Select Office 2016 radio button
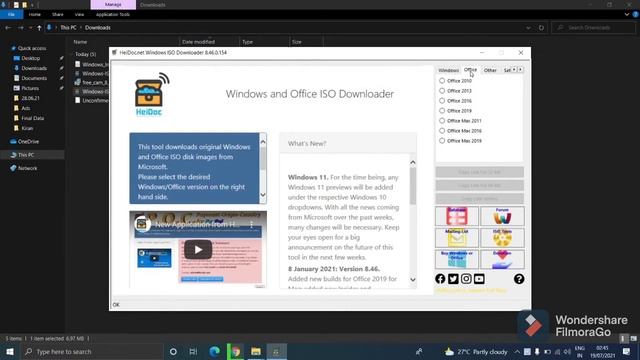Screen dimensions: 640x360 click(x=442, y=101)
